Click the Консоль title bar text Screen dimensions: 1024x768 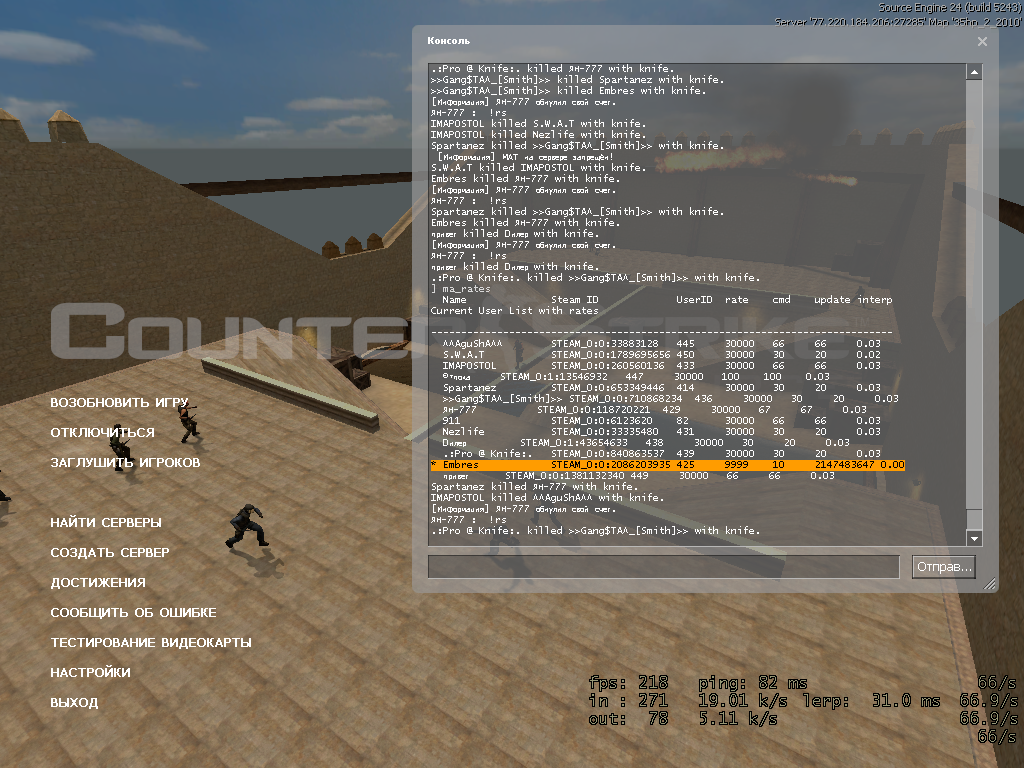[449, 40]
